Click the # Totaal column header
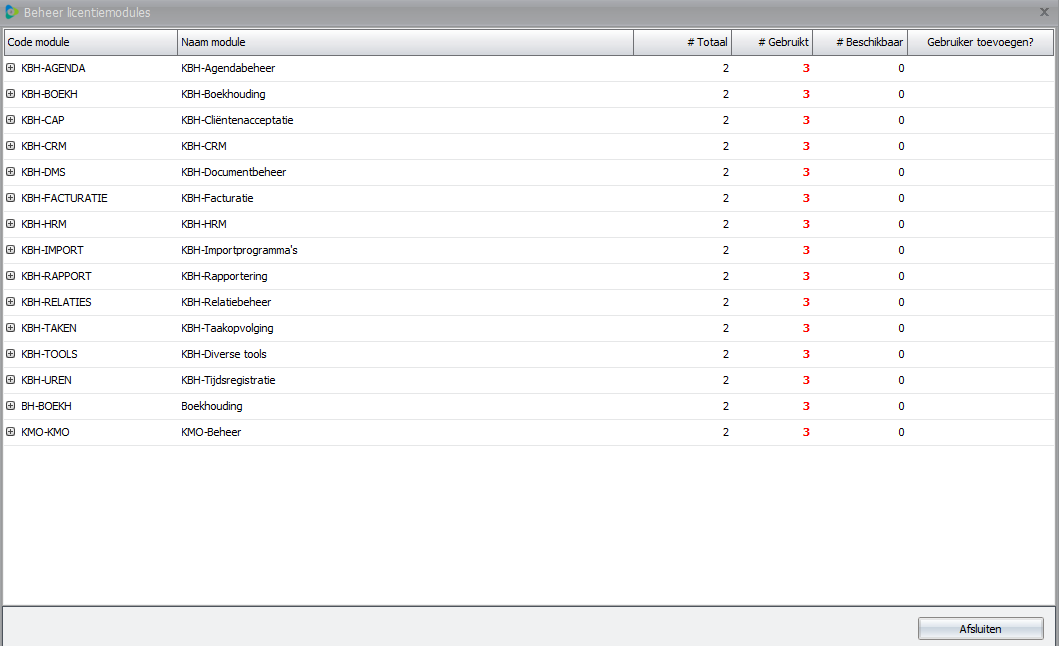Image resolution: width=1059 pixels, height=646 pixels. pos(683,42)
